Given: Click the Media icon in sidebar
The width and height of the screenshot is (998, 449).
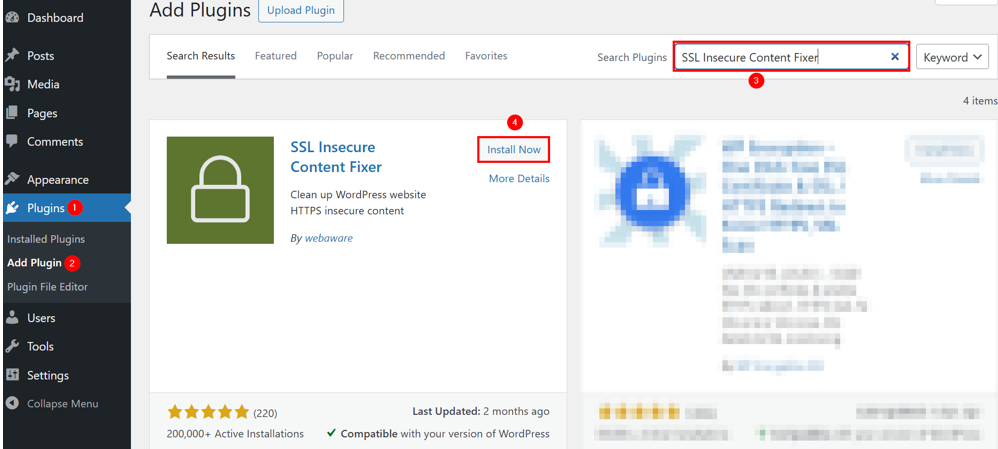Looking at the screenshot, I should click(x=11, y=84).
